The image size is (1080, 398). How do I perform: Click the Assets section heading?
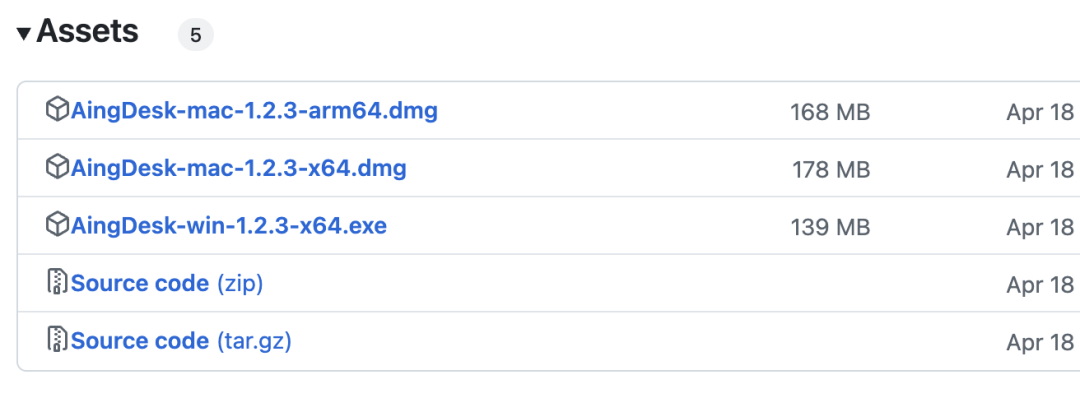point(87,32)
